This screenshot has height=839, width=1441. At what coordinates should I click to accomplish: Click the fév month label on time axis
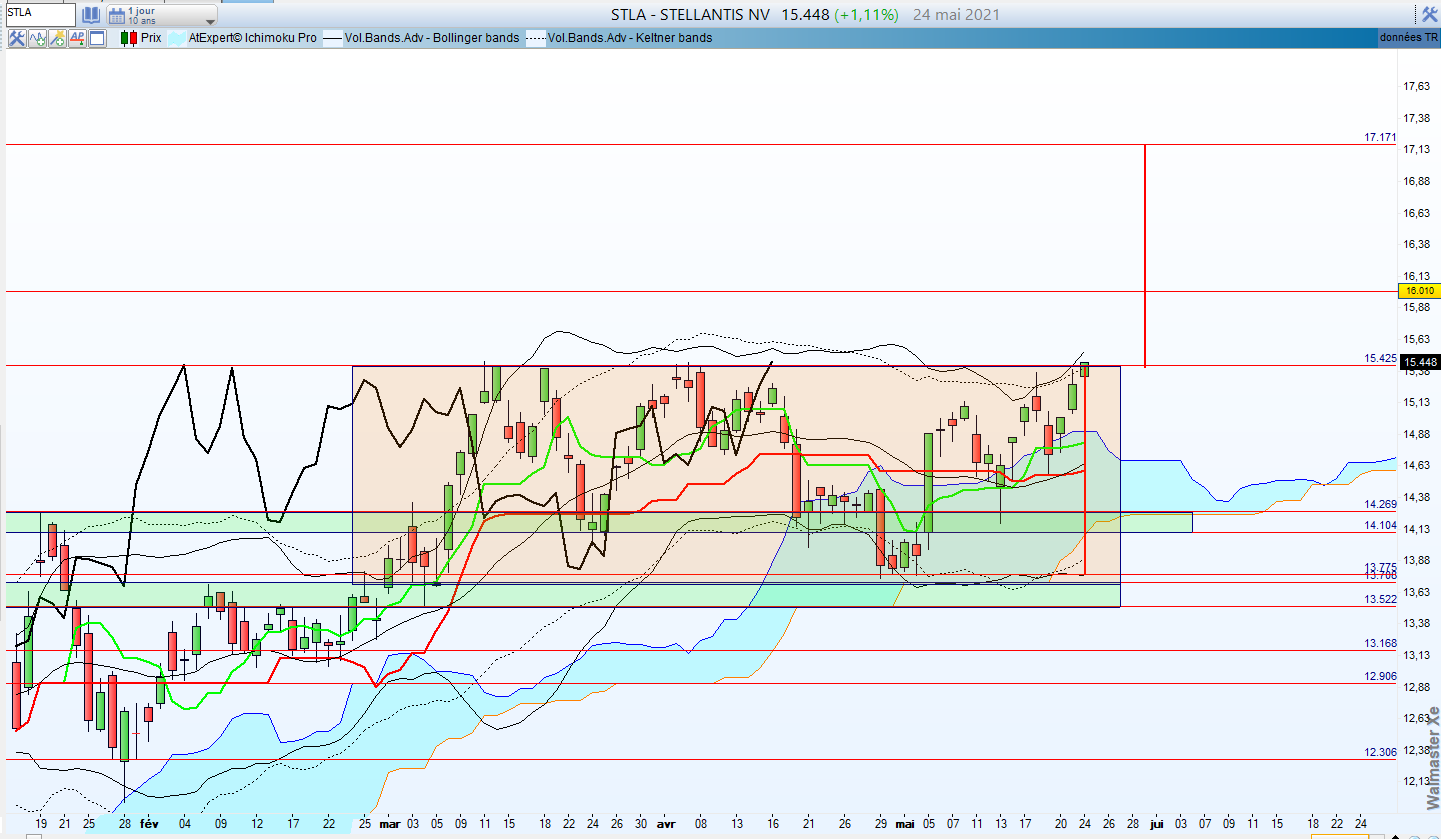[150, 824]
